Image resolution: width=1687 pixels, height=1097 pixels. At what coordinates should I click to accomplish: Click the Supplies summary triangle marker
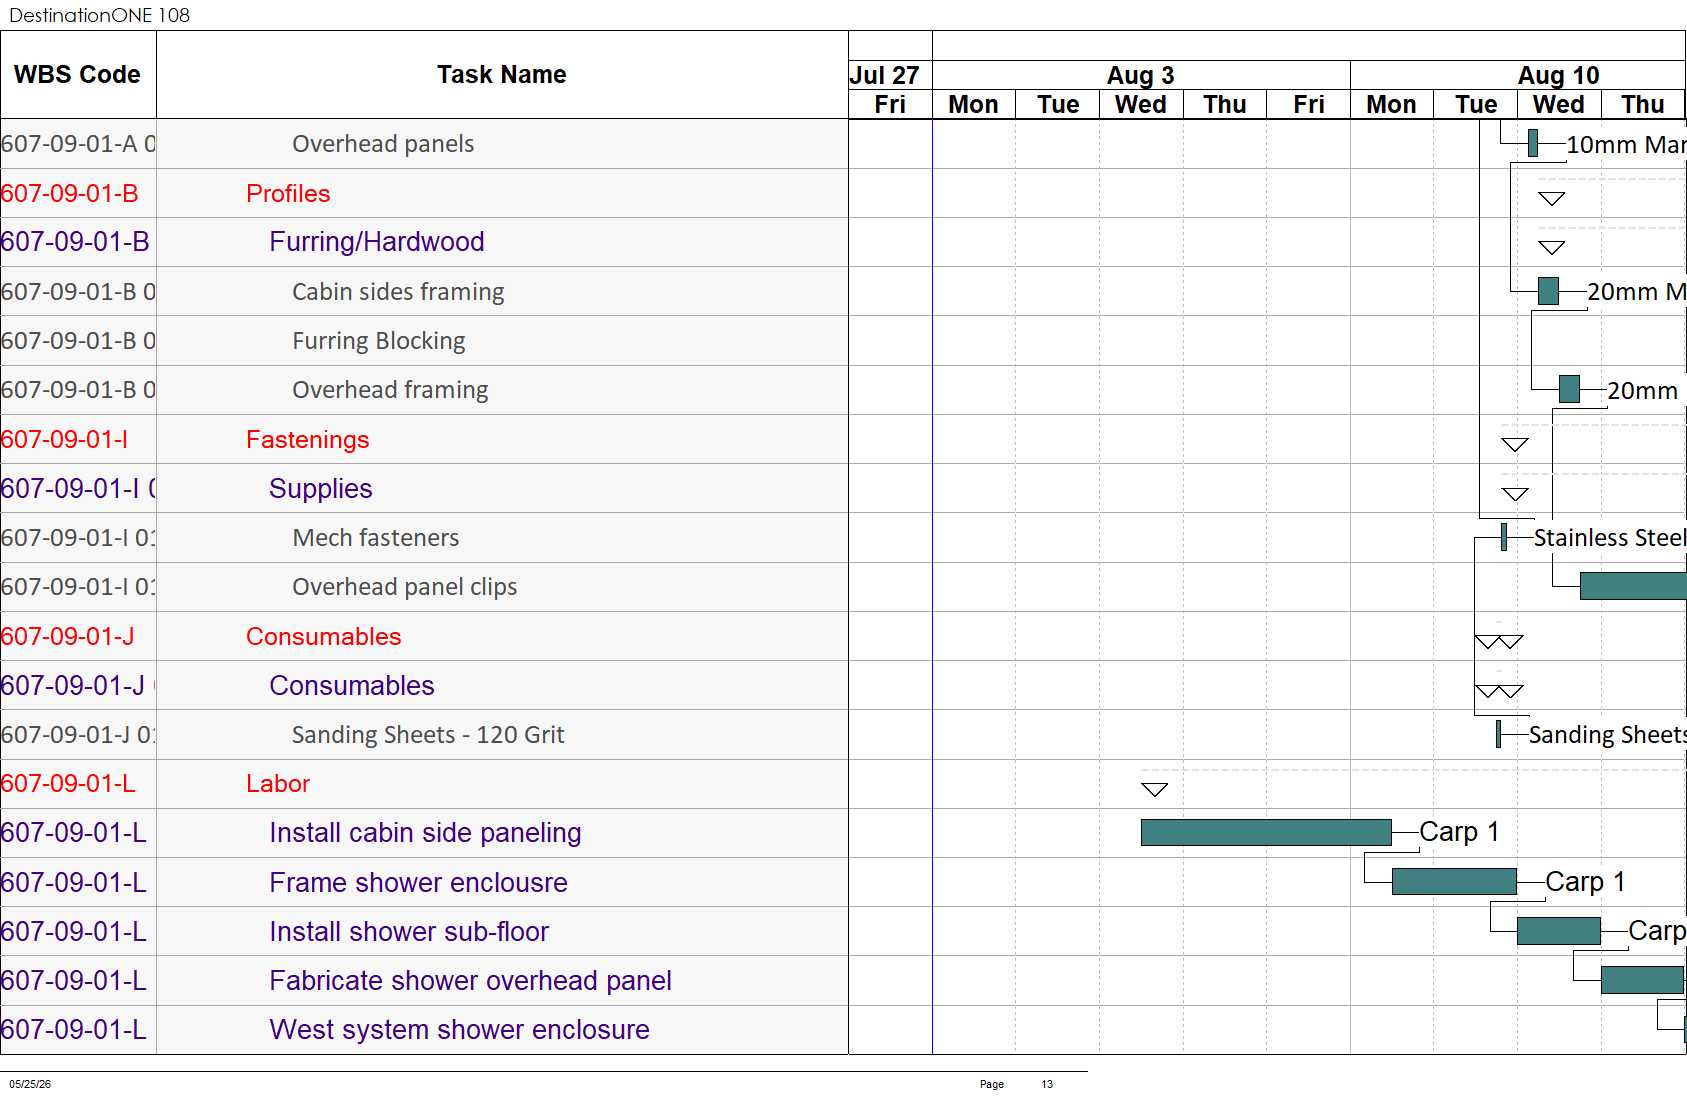click(1515, 494)
